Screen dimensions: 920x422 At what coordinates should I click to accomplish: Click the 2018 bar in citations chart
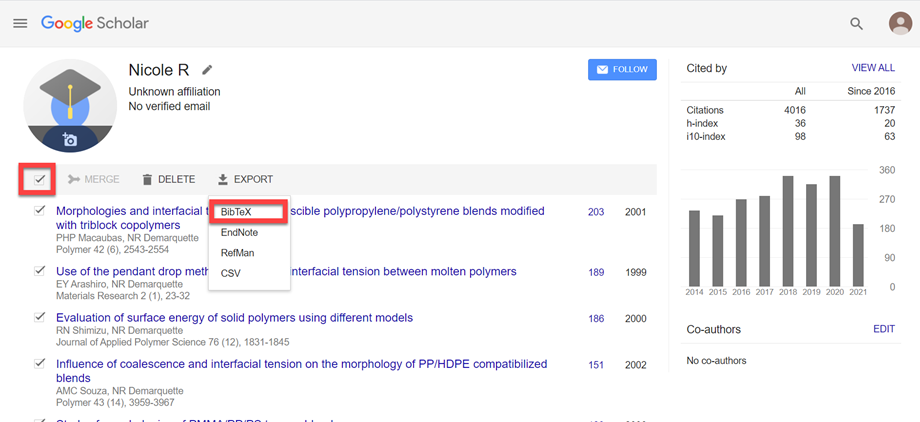click(788, 232)
